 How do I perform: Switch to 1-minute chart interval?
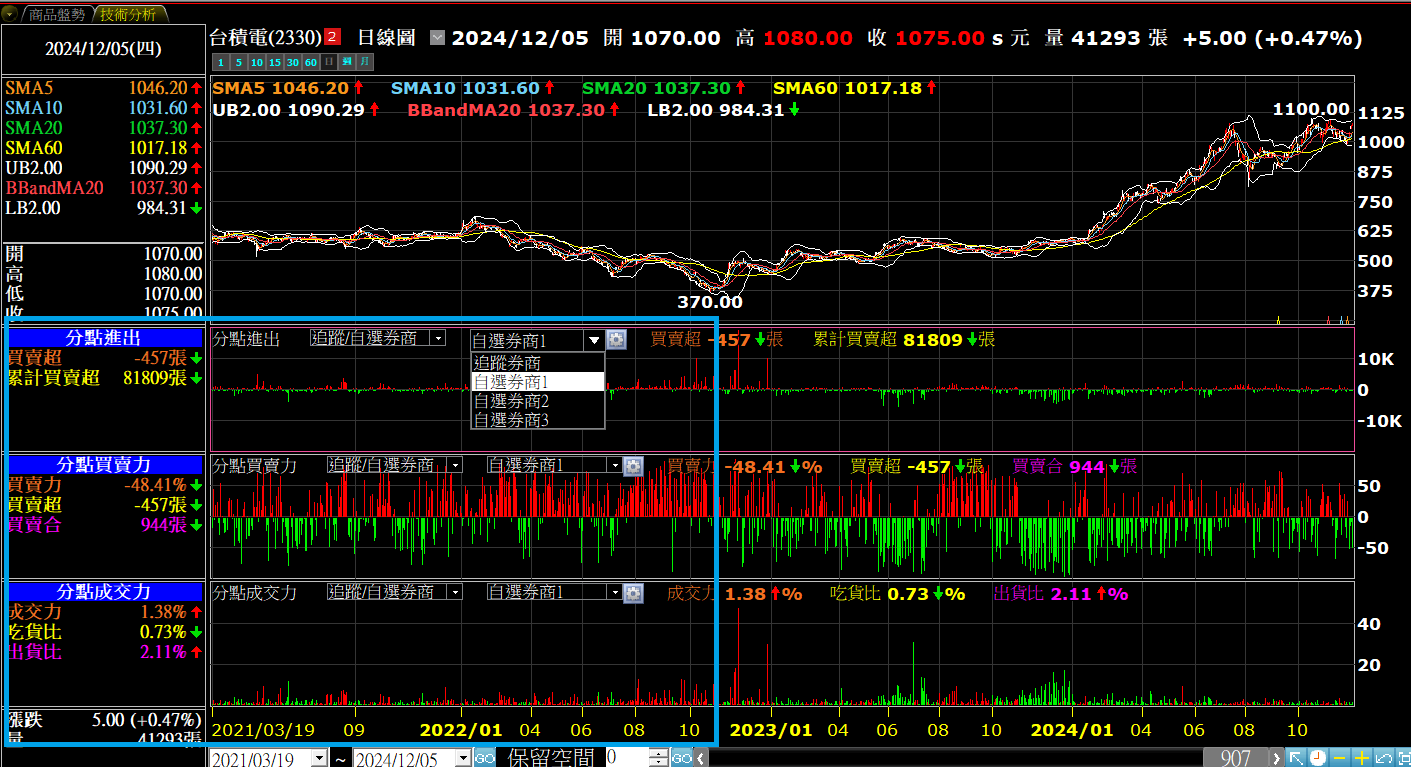click(x=221, y=63)
